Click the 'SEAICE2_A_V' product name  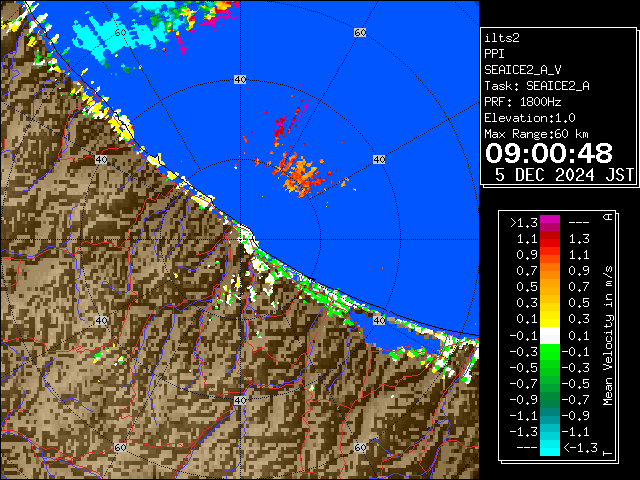tap(523, 70)
